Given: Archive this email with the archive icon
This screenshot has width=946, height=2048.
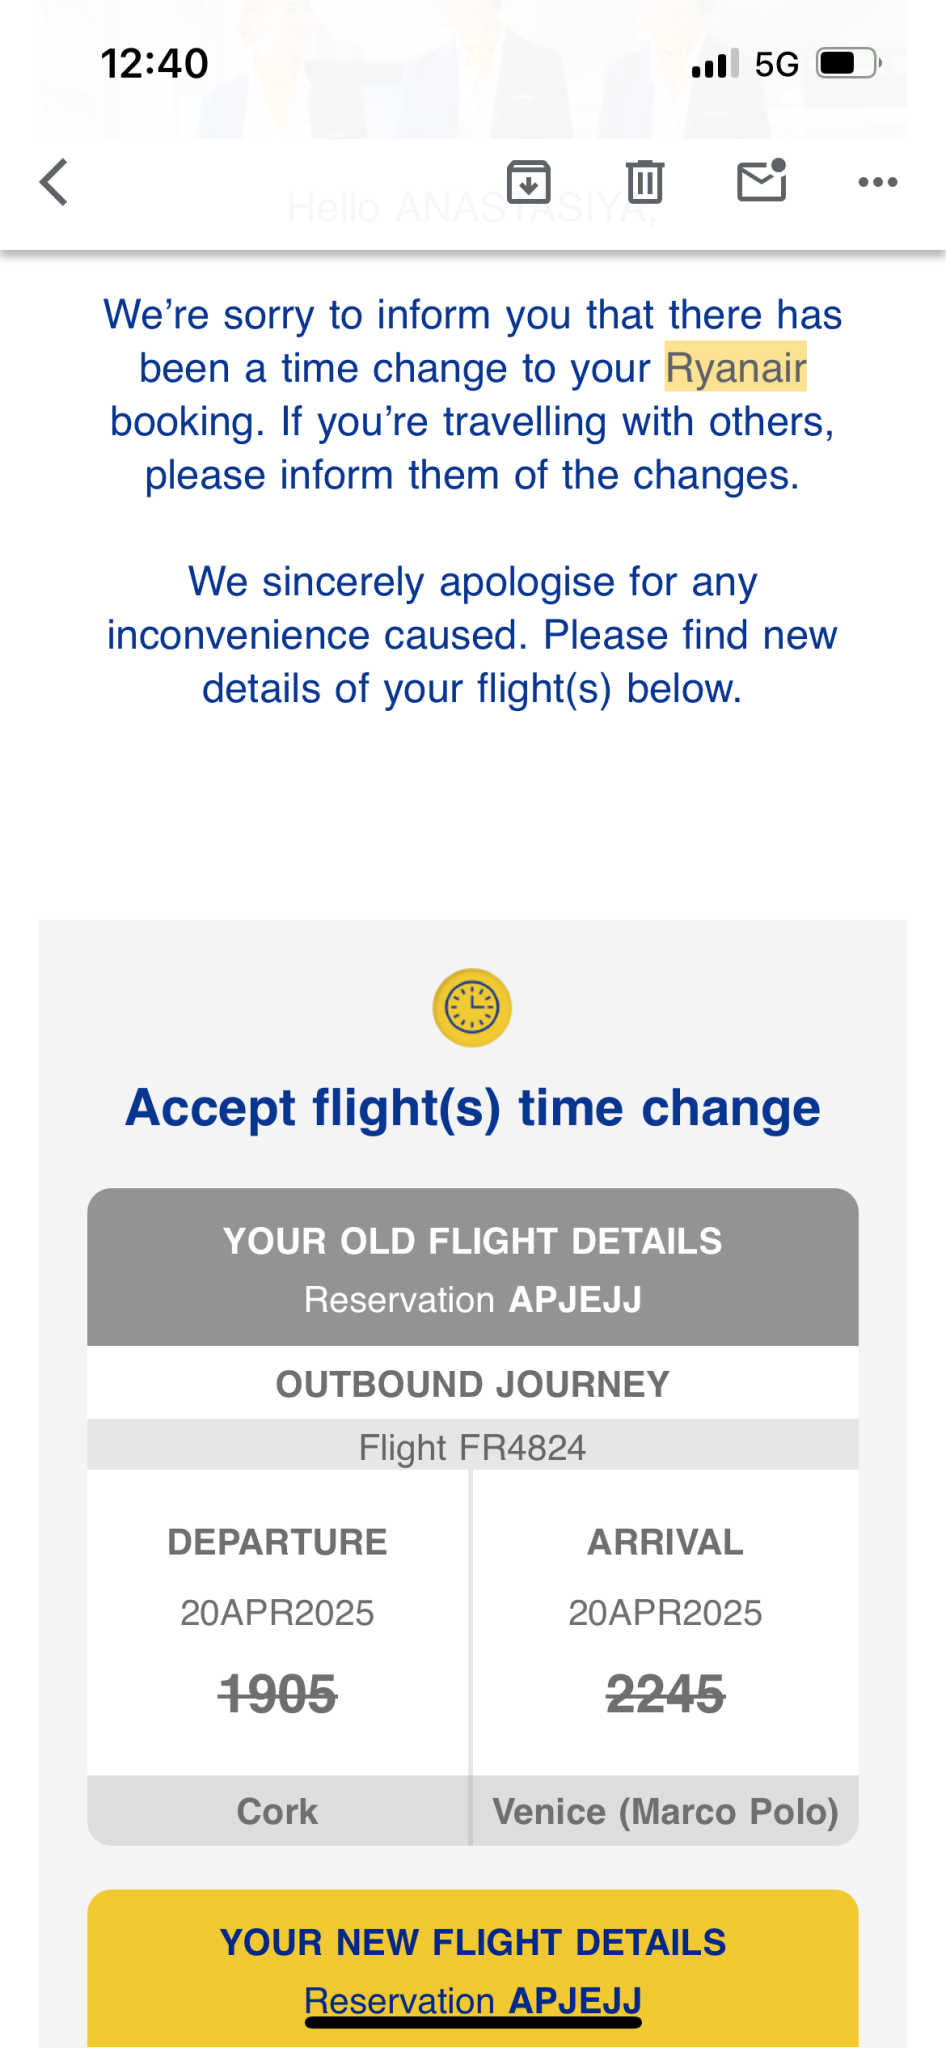Looking at the screenshot, I should pos(528,182).
